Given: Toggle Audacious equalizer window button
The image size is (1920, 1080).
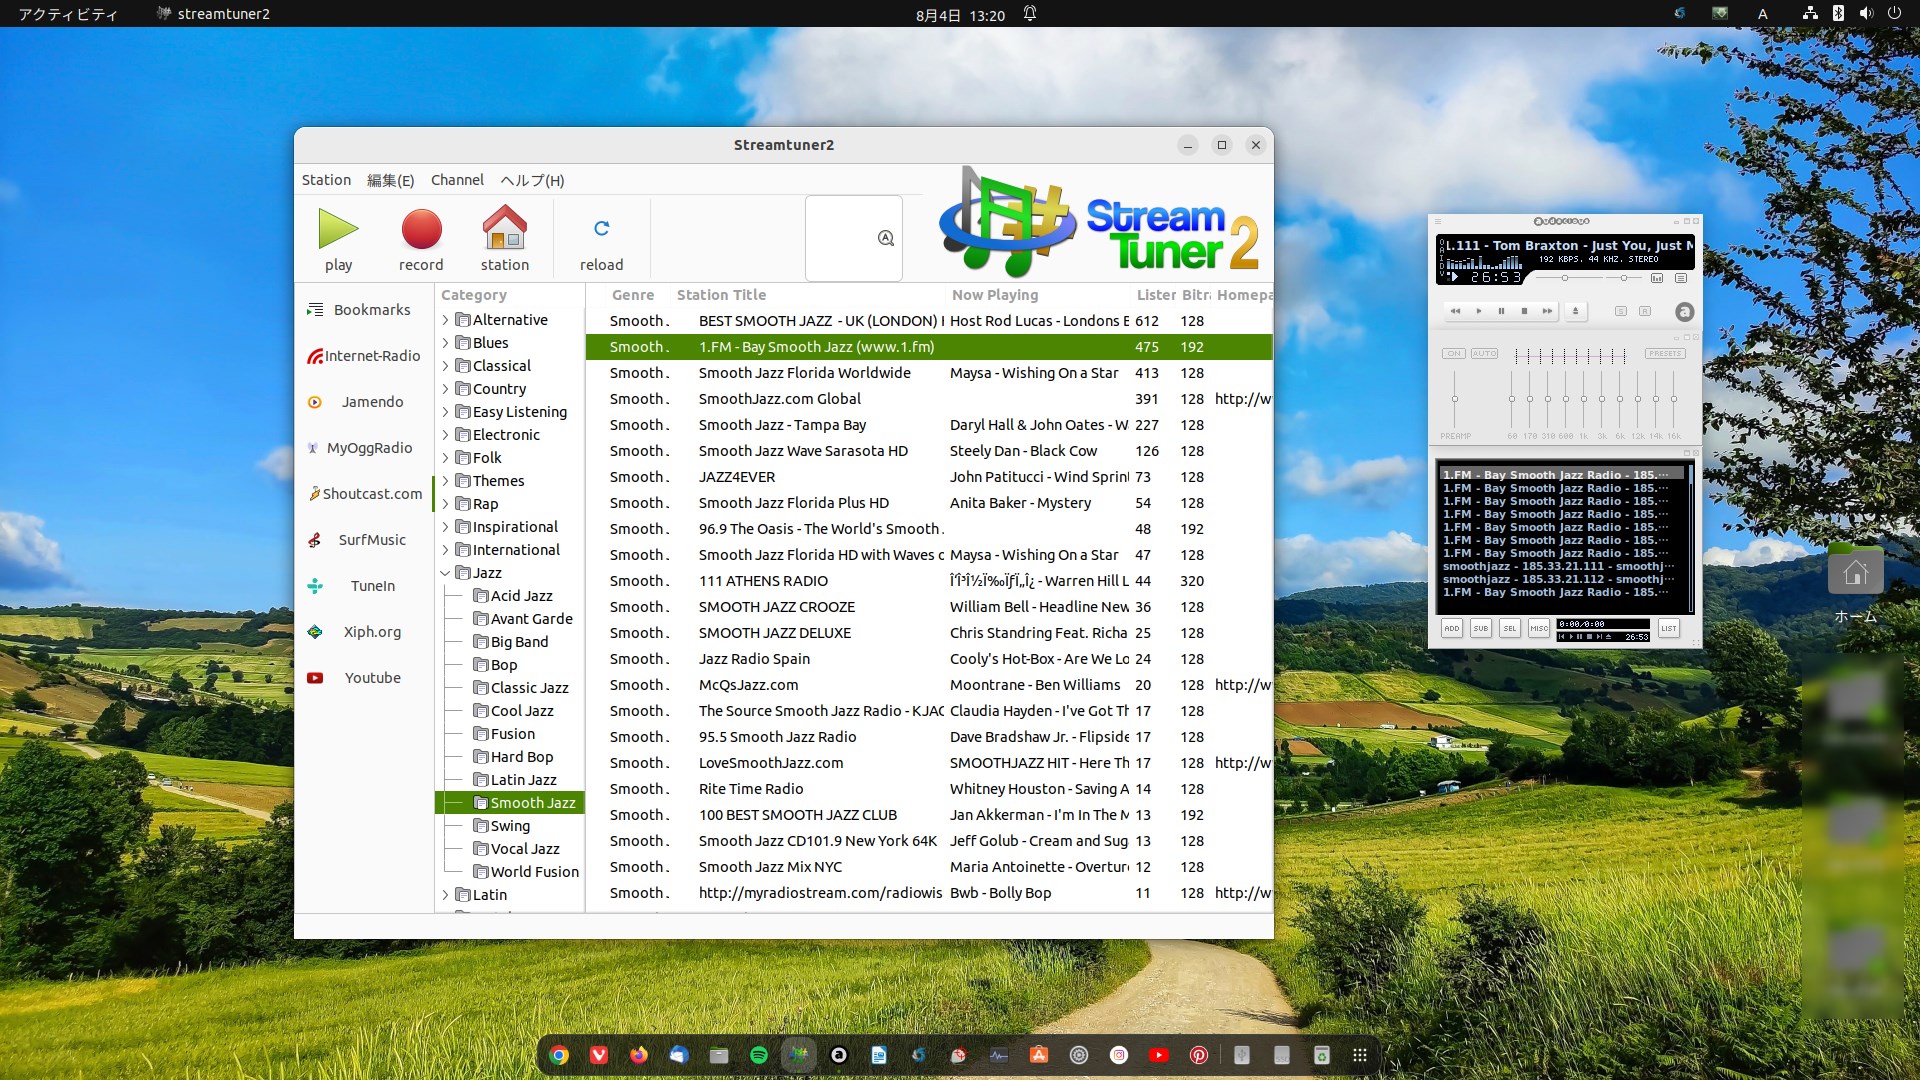Looking at the screenshot, I should (x=1657, y=278).
